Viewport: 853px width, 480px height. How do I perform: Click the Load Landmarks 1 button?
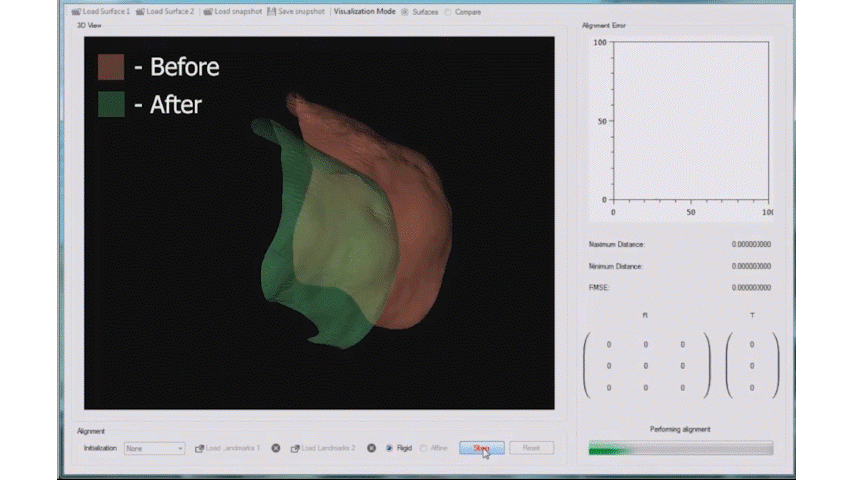(227, 448)
